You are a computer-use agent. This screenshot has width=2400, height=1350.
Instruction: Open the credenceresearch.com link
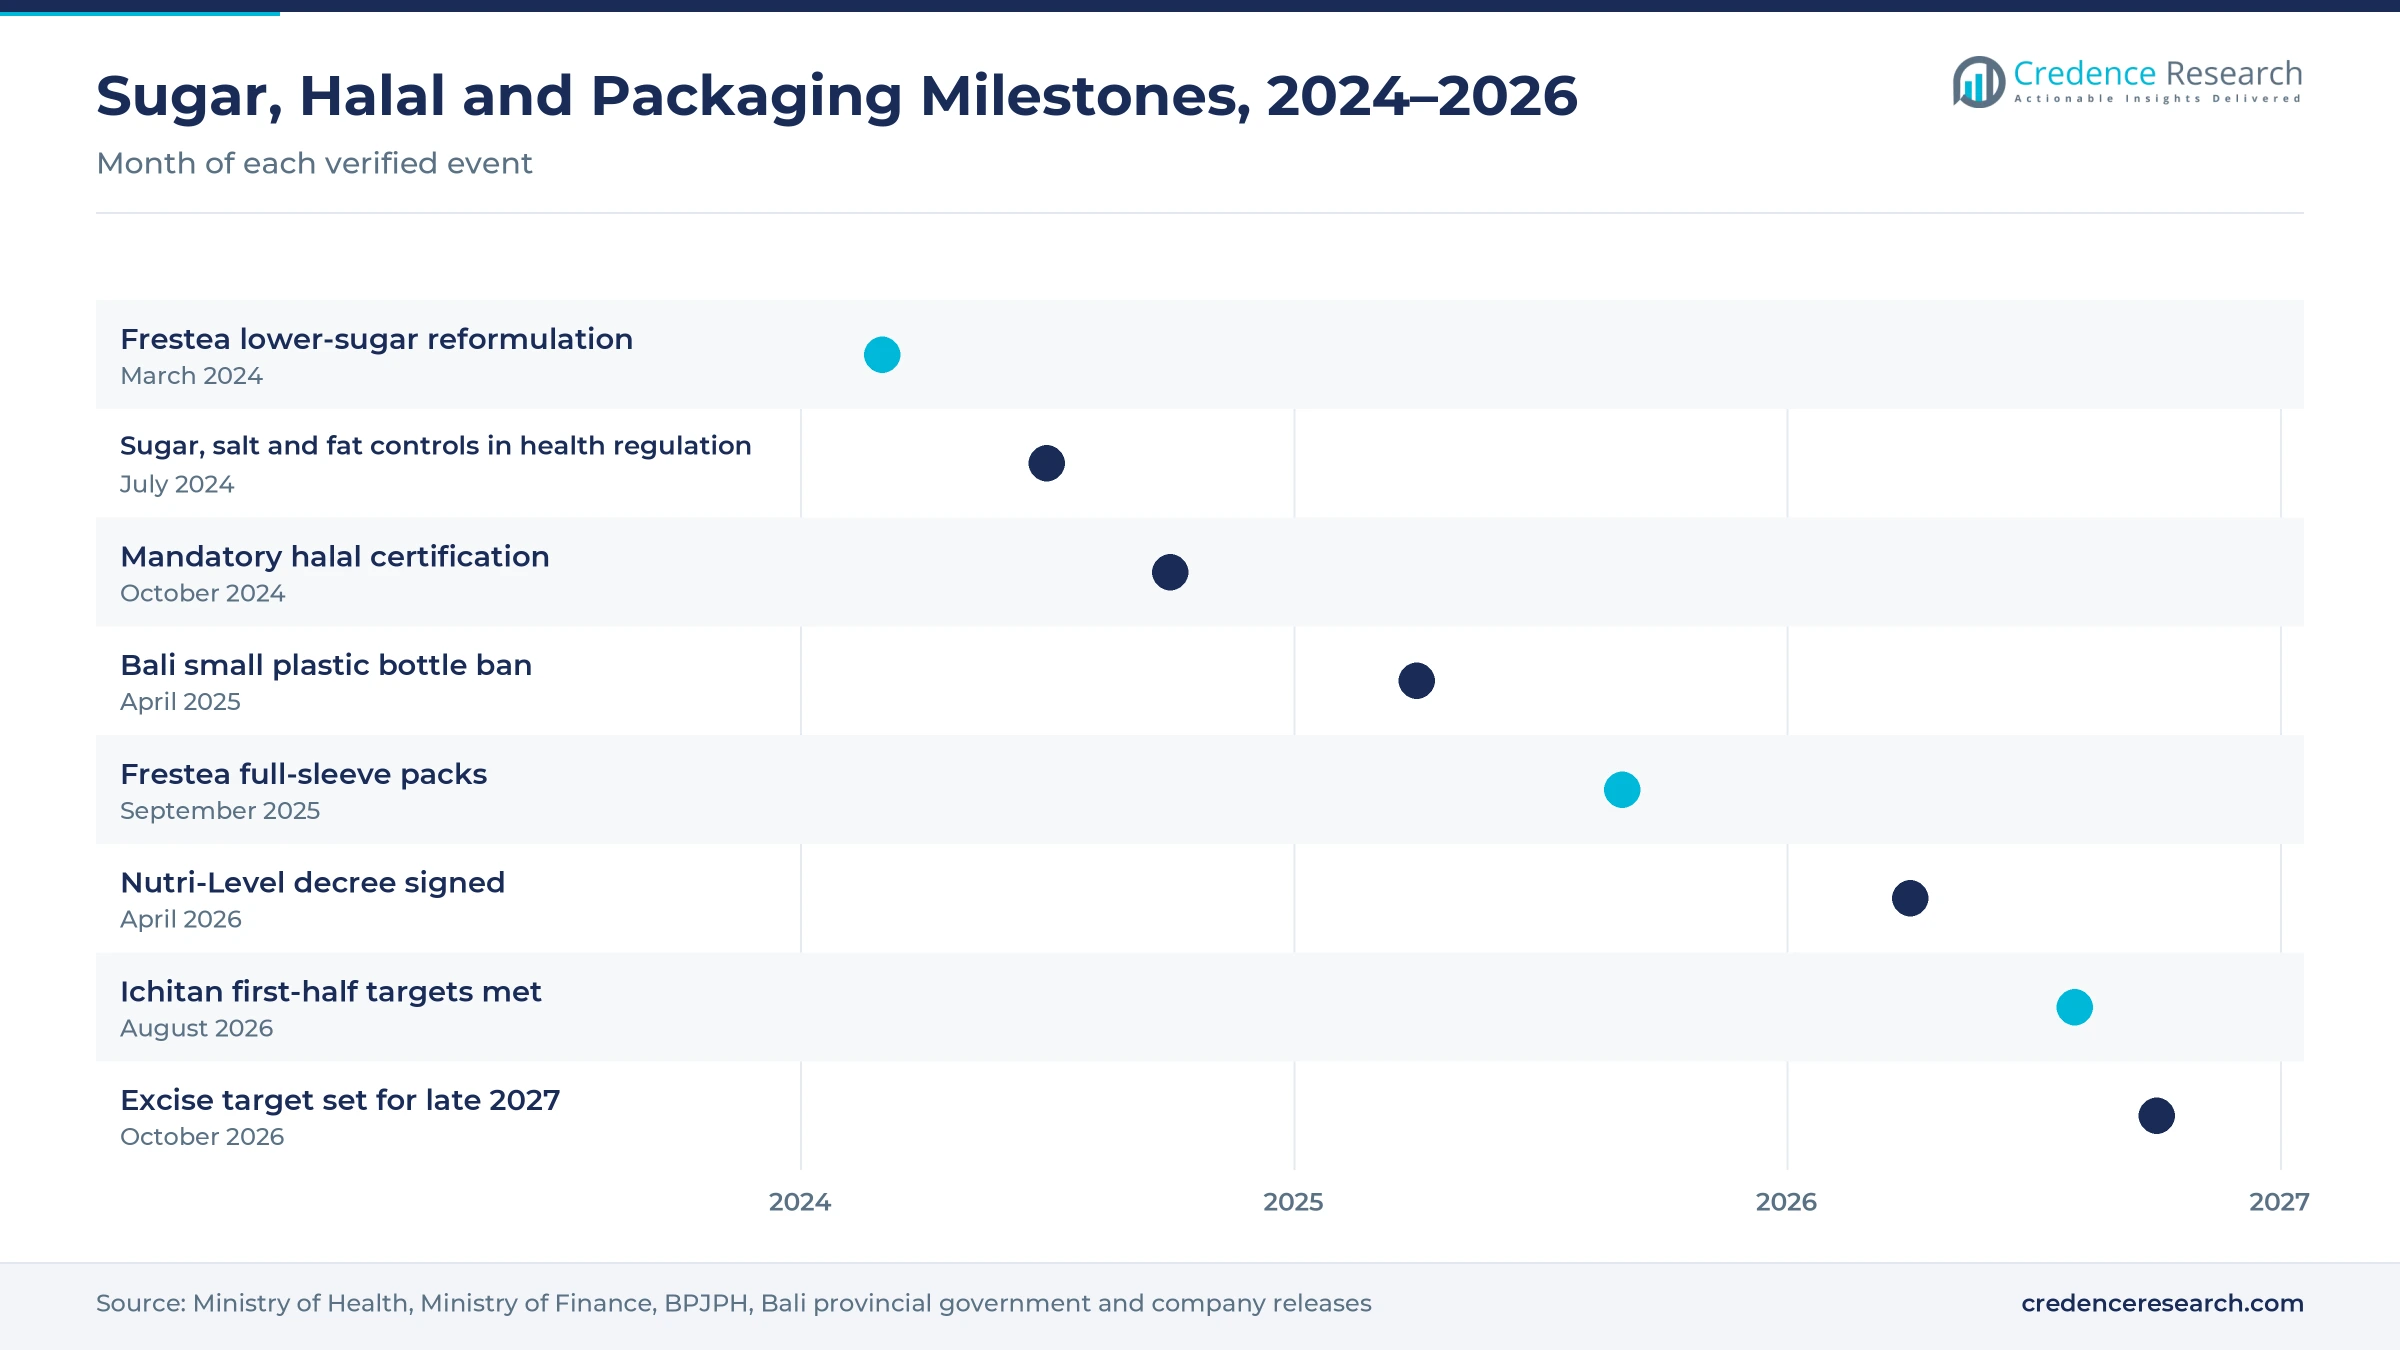pyautogui.click(x=2162, y=1303)
